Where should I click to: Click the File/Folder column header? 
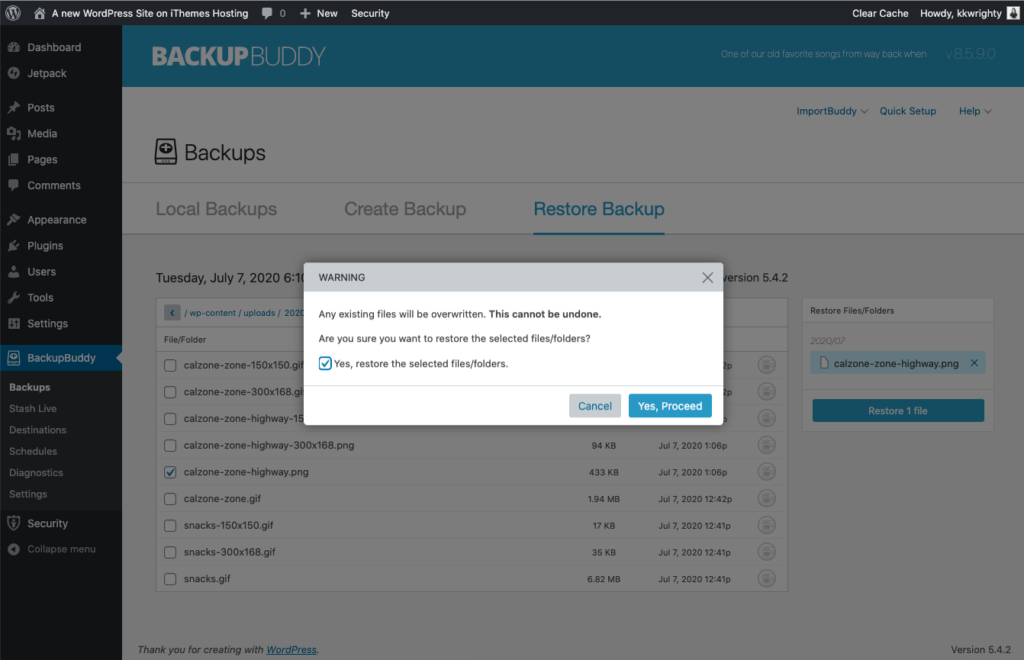click(x=185, y=339)
